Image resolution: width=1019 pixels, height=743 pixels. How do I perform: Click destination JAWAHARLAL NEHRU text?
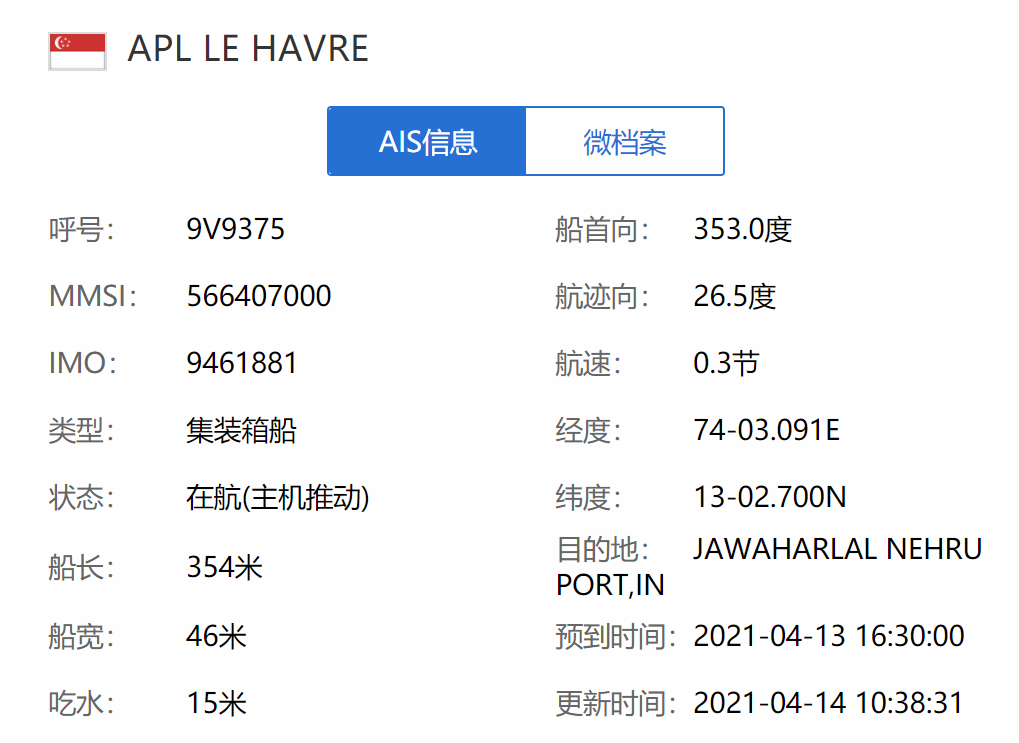pyautogui.click(x=838, y=549)
